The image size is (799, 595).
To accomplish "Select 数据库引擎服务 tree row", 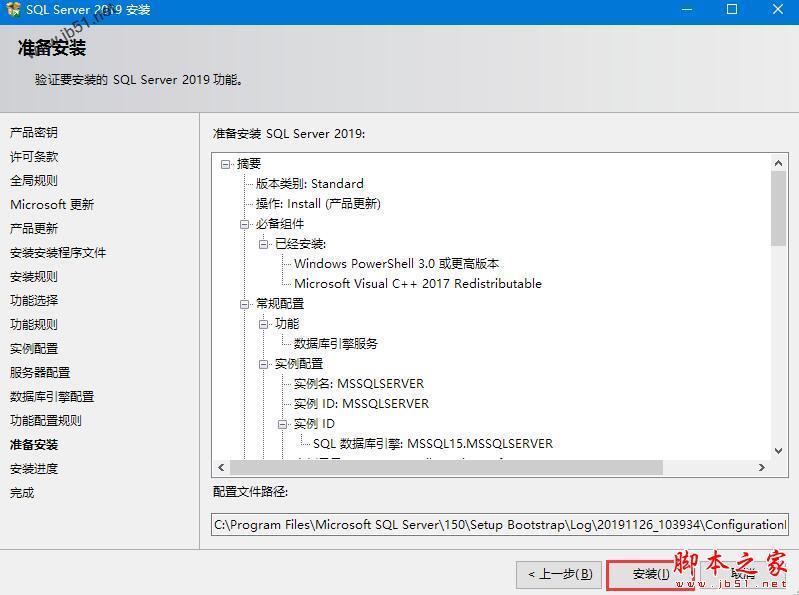I will pyautogui.click(x=336, y=344).
